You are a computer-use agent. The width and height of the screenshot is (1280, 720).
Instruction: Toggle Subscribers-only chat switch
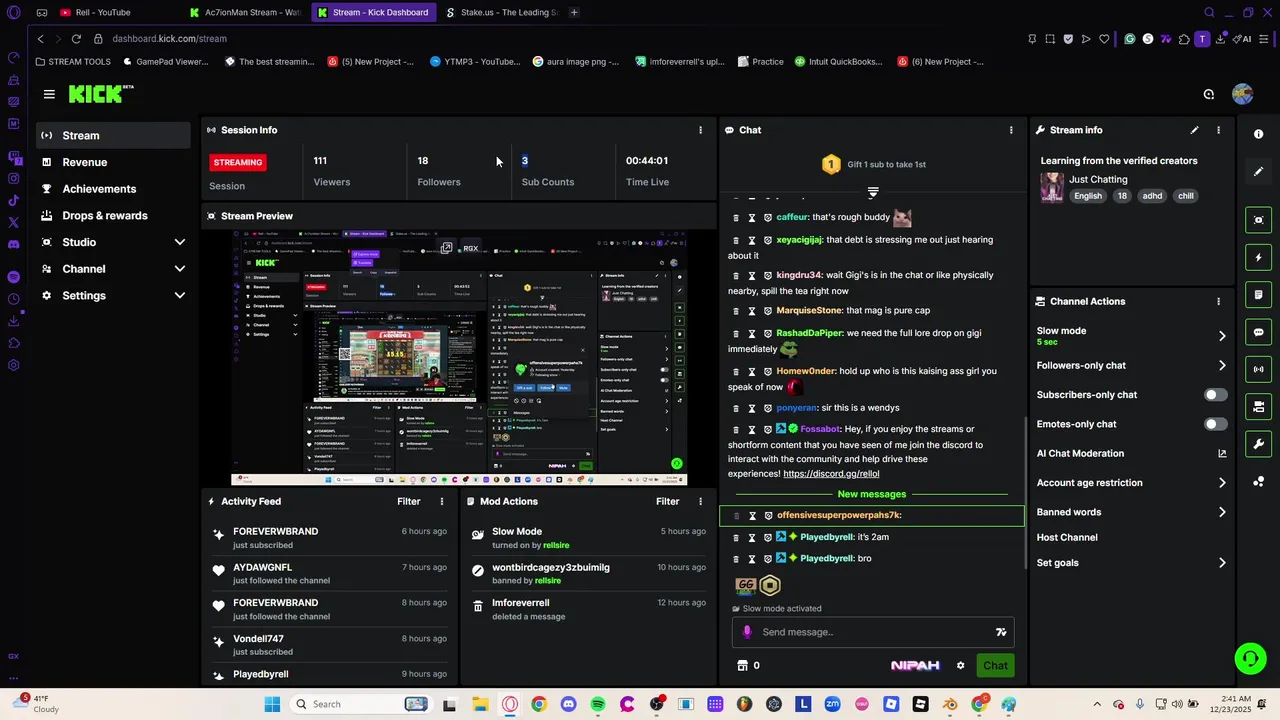point(1215,395)
